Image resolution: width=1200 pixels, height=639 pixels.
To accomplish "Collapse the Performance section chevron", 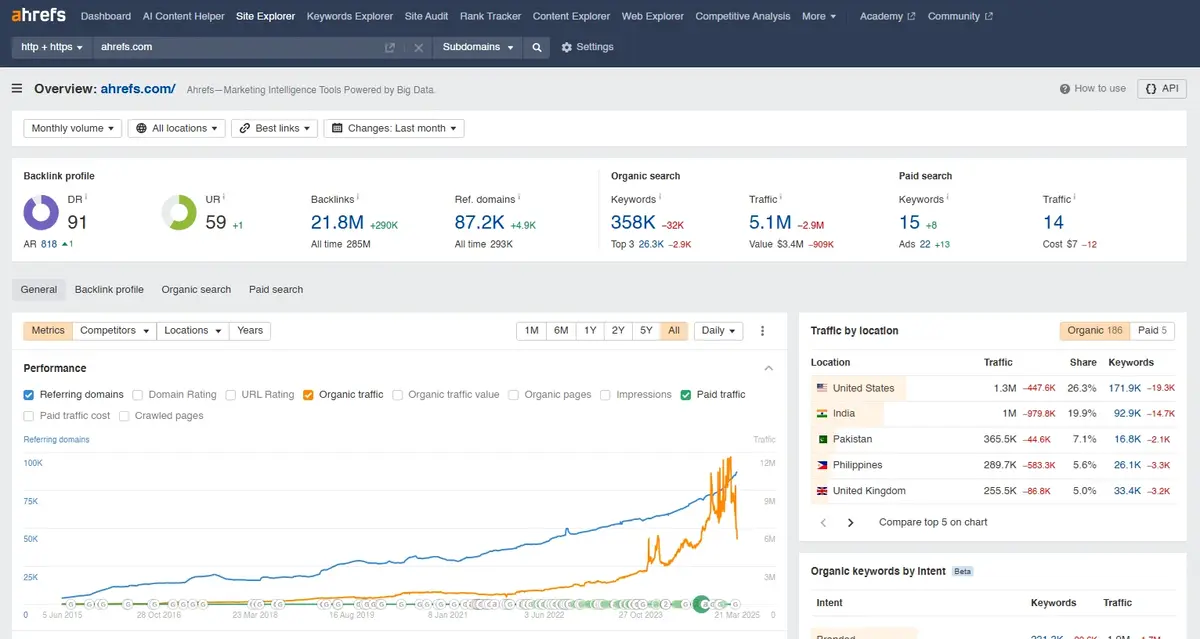I will pyautogui.click(x=769, y=368).
